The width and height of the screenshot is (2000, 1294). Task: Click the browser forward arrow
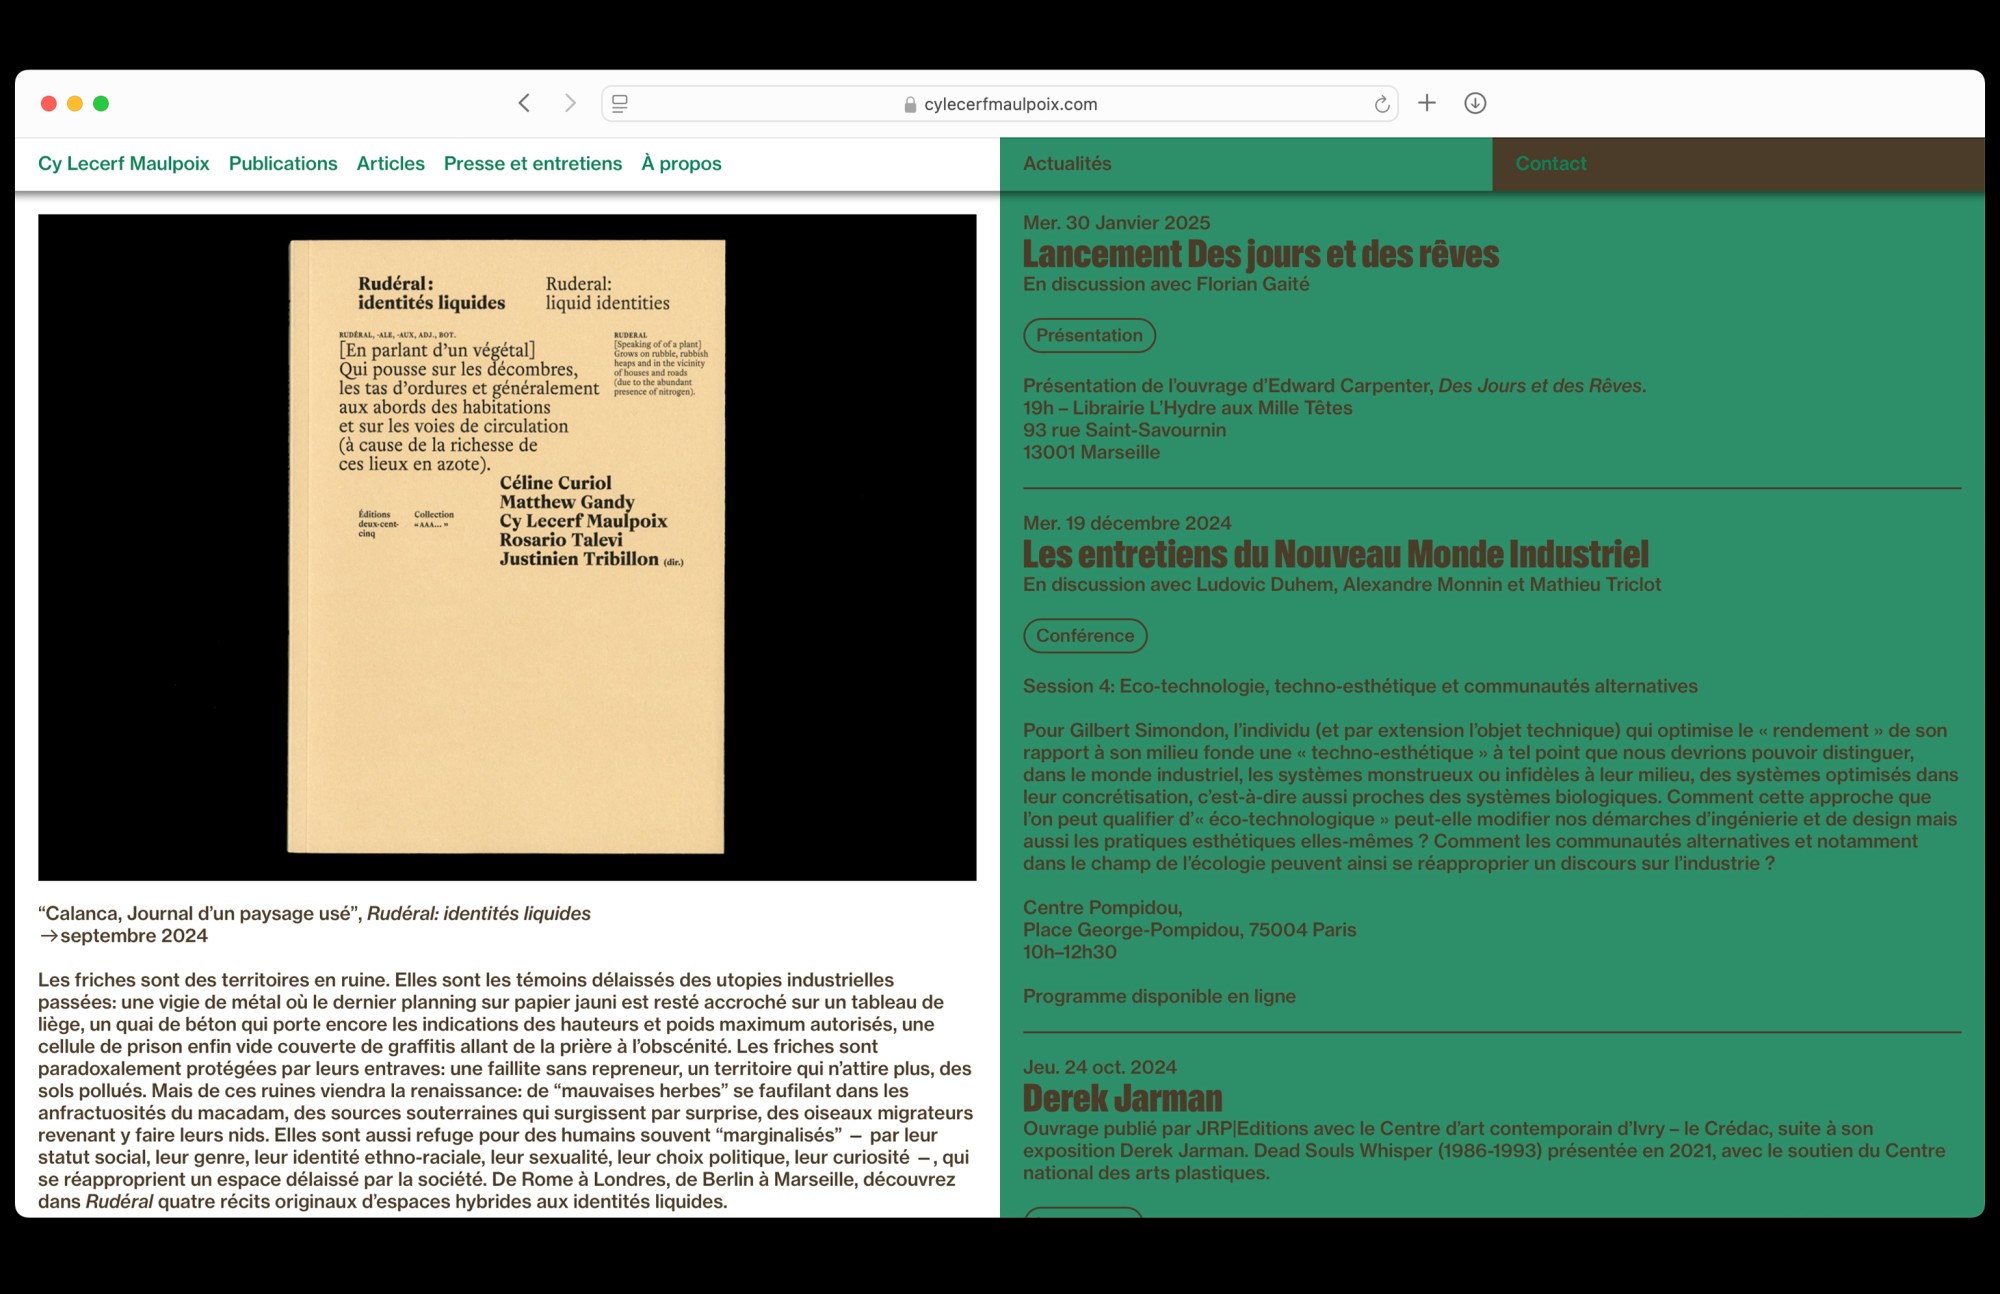[x=570, y=103]
